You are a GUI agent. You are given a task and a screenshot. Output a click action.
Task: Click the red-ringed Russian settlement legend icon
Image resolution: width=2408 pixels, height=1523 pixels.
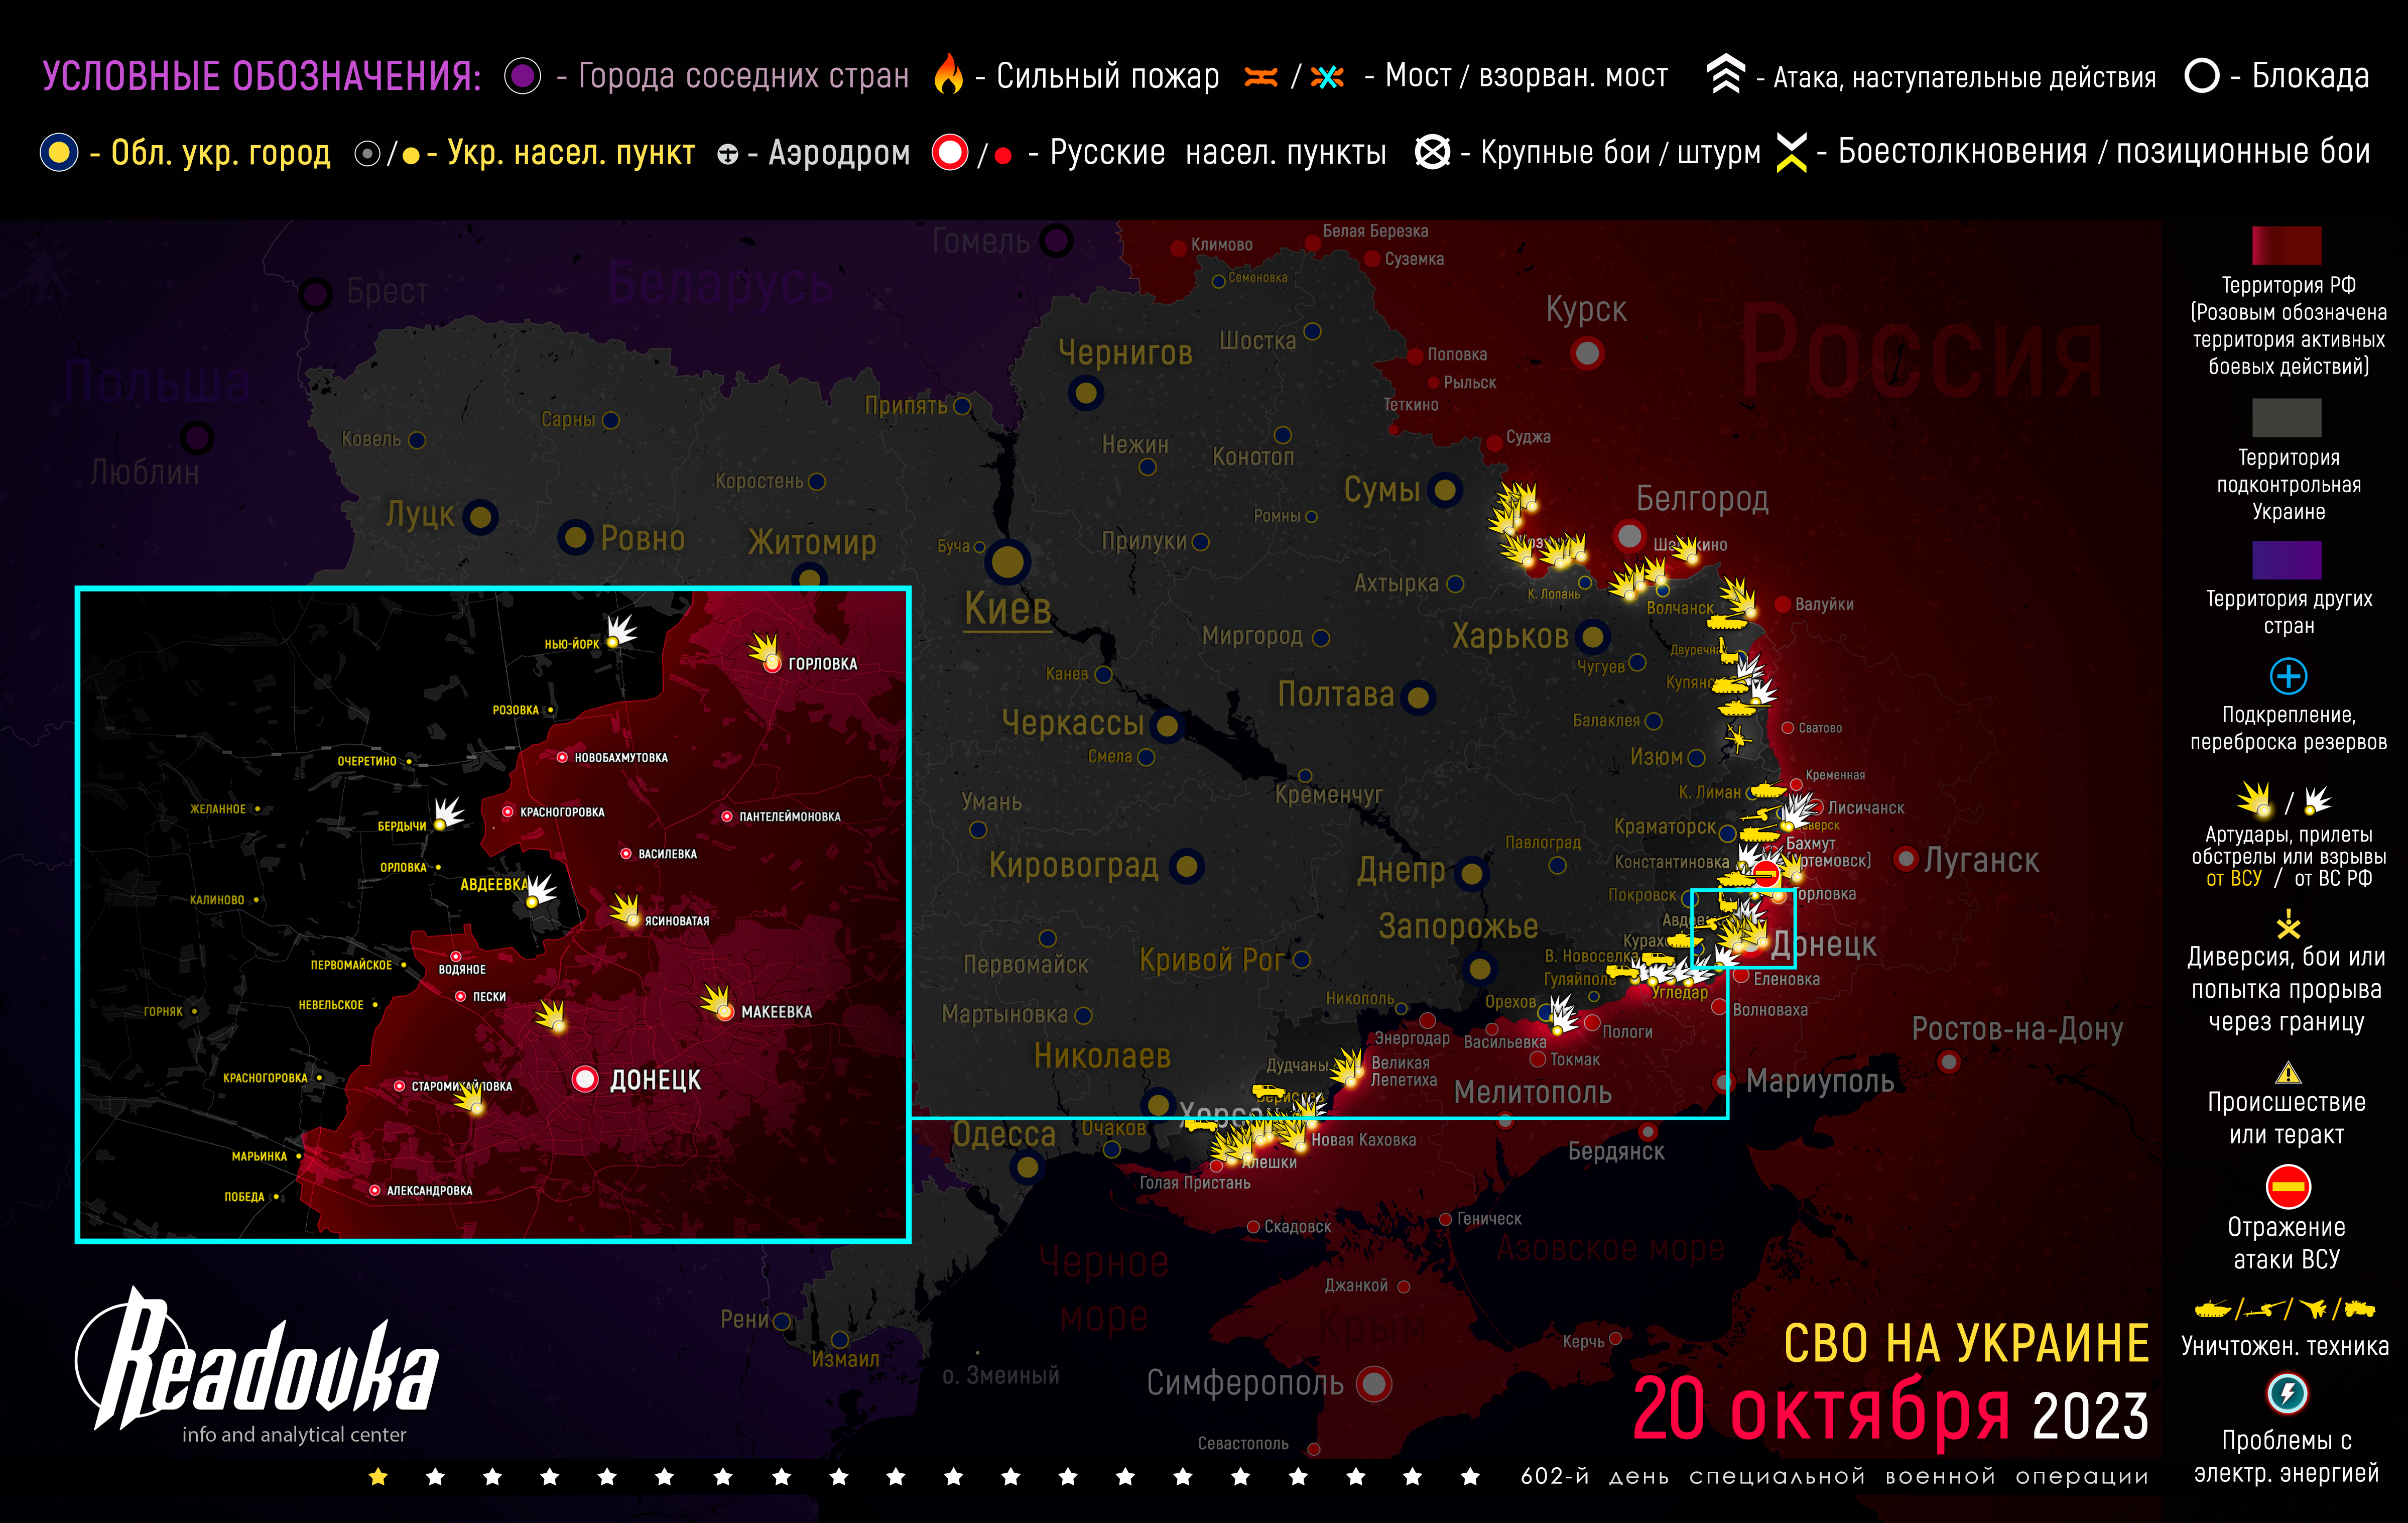[949, 152]
